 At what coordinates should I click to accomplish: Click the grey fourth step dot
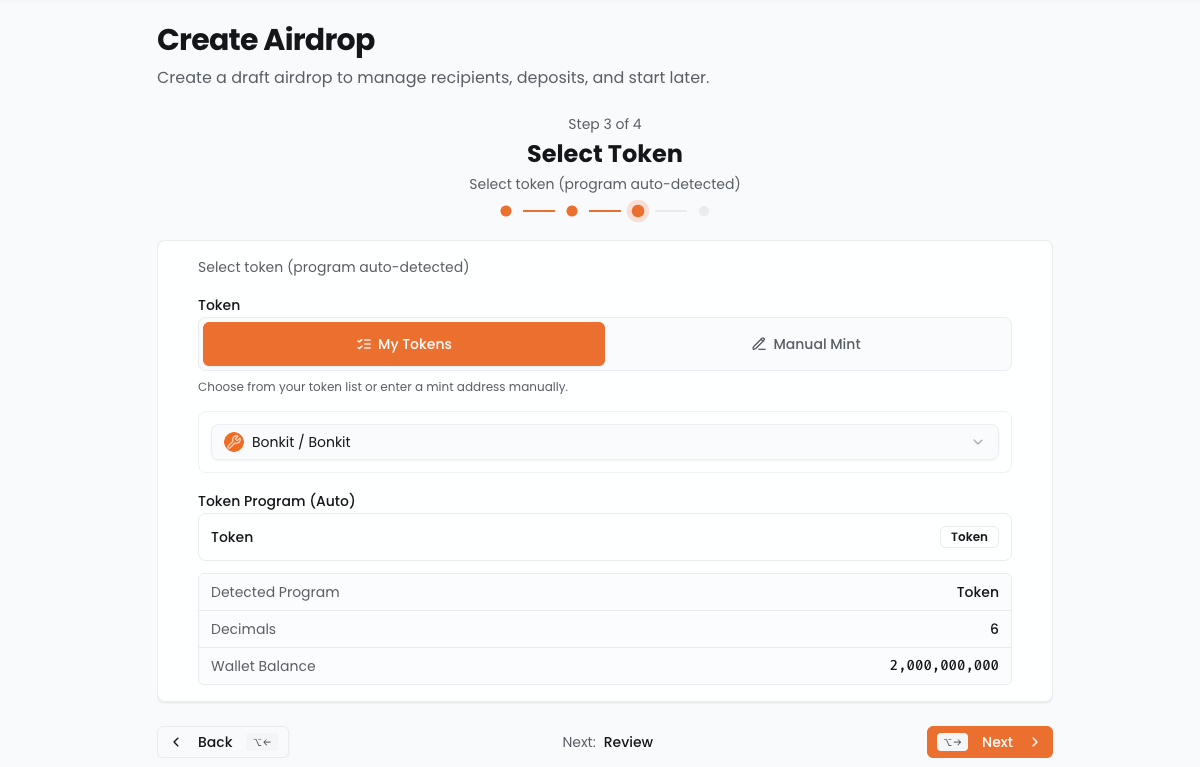tap(704, 211)
